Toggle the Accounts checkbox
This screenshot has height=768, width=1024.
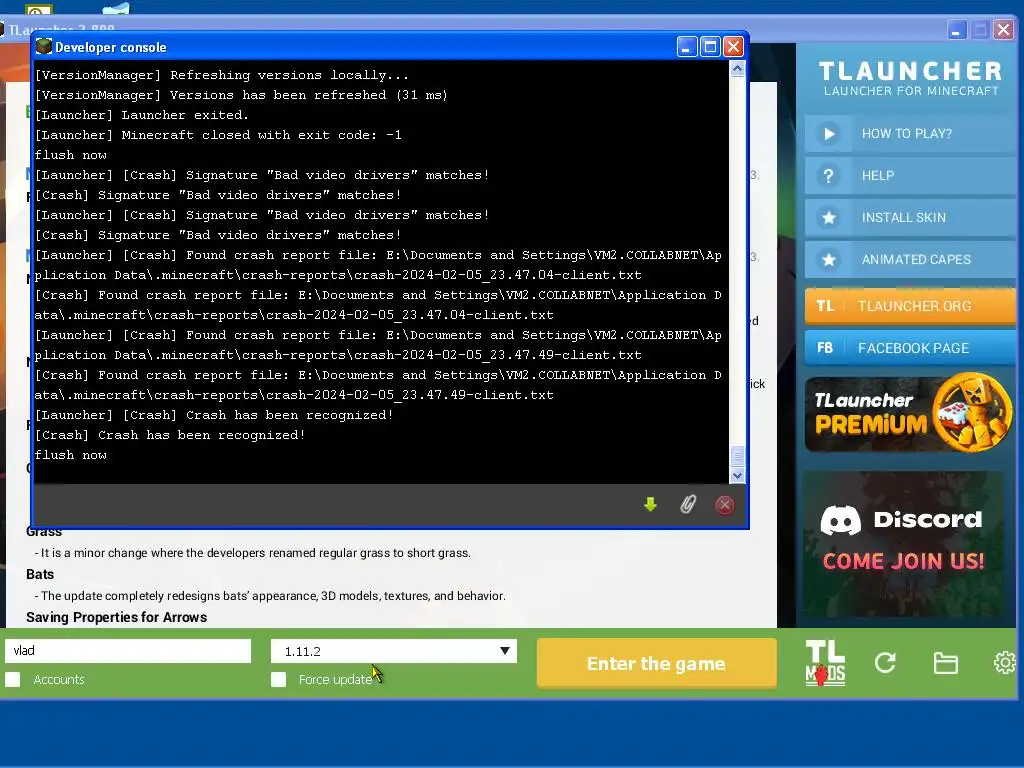[x=13, y=680]
